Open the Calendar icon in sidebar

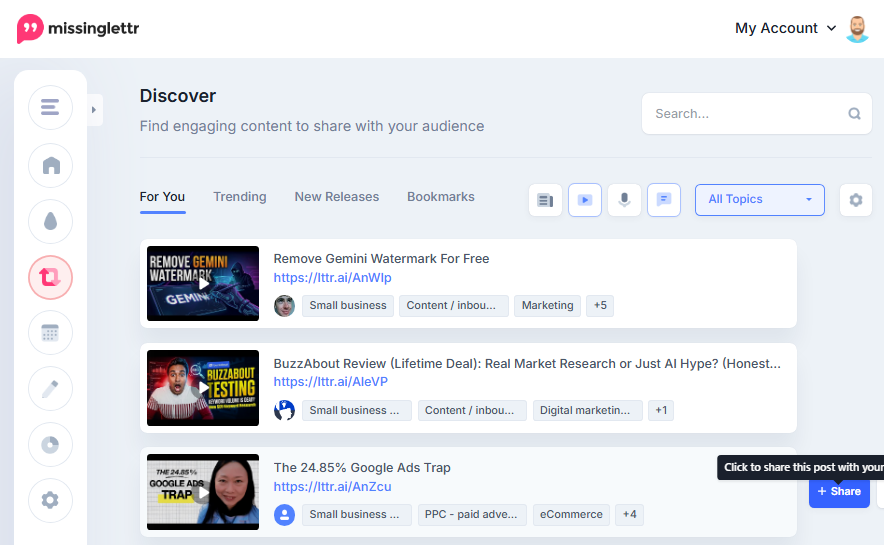50,333
